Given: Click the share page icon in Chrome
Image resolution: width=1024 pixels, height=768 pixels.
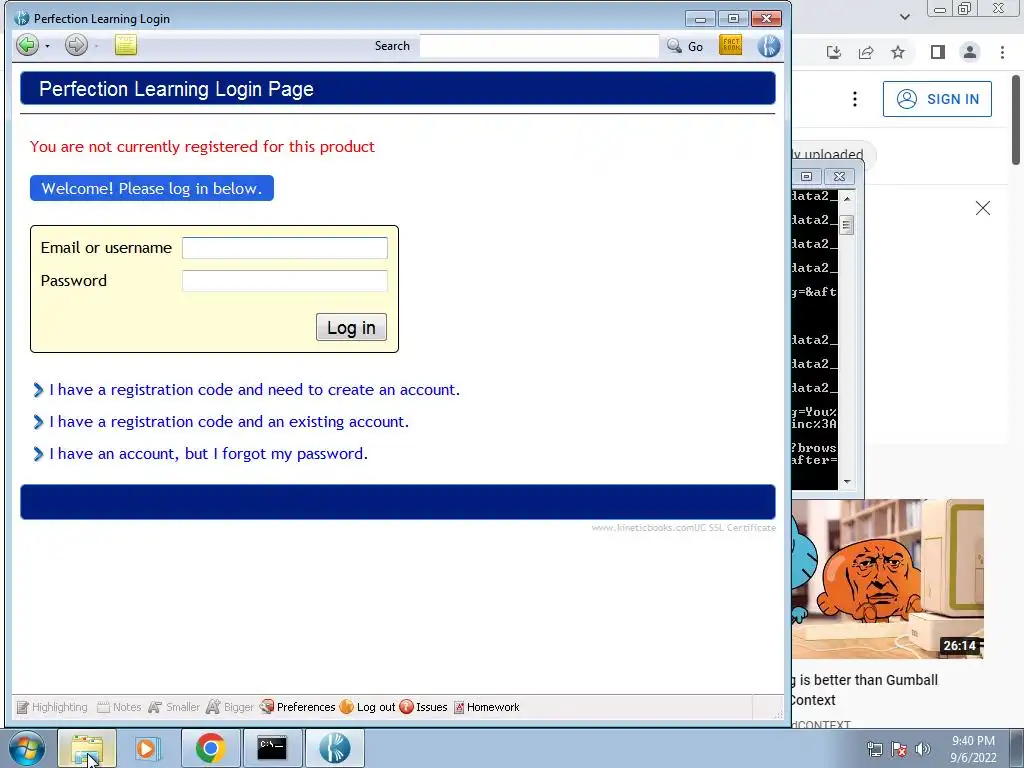Looking at the screenshot, I should [x=866, y=52].
